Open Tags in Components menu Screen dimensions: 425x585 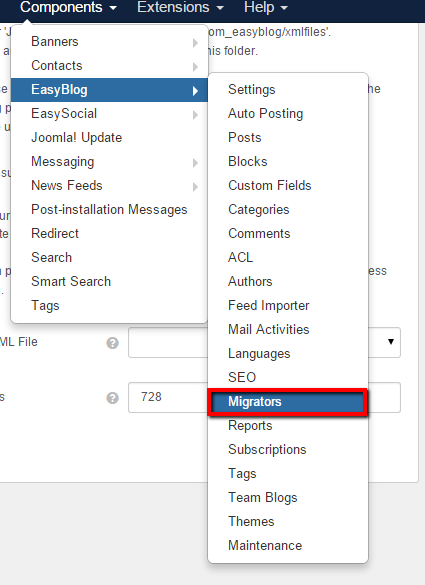point(109,306)
